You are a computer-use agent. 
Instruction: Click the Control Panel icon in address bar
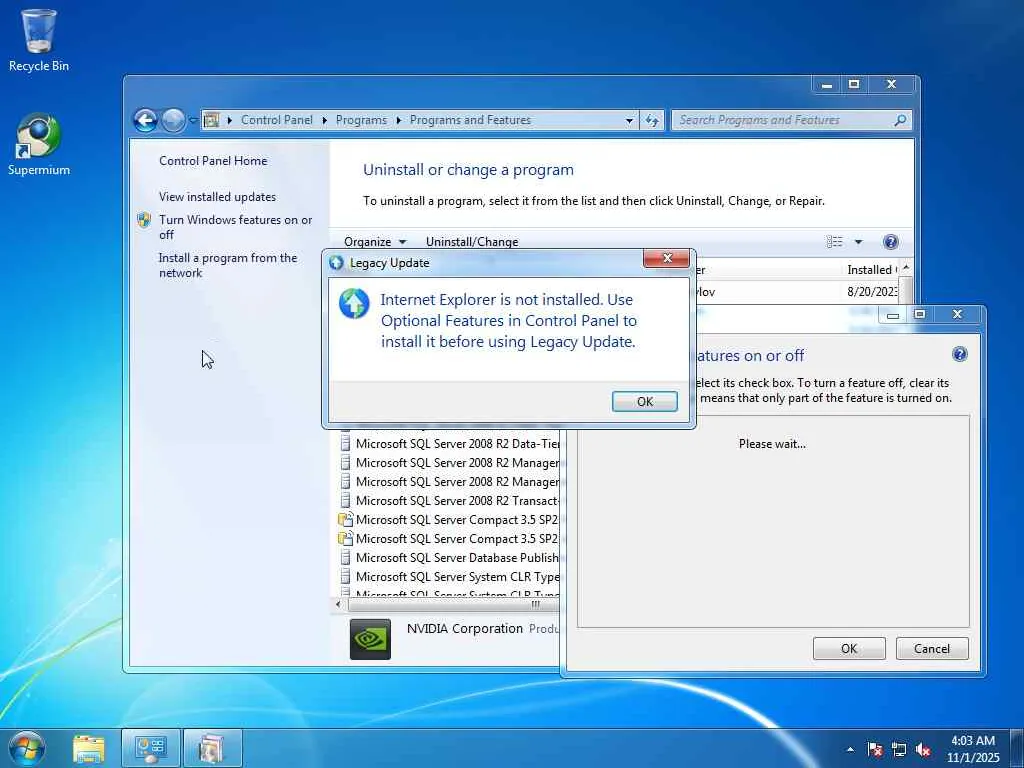tap(211, 120)
